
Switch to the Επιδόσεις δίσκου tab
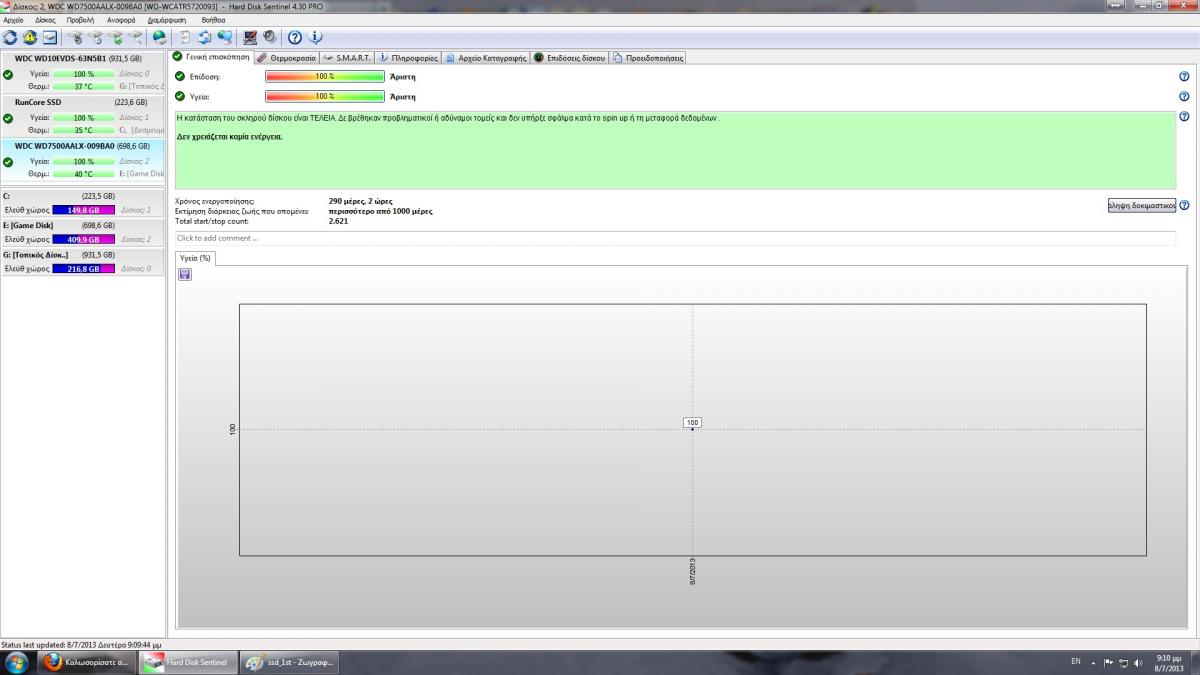570,58
